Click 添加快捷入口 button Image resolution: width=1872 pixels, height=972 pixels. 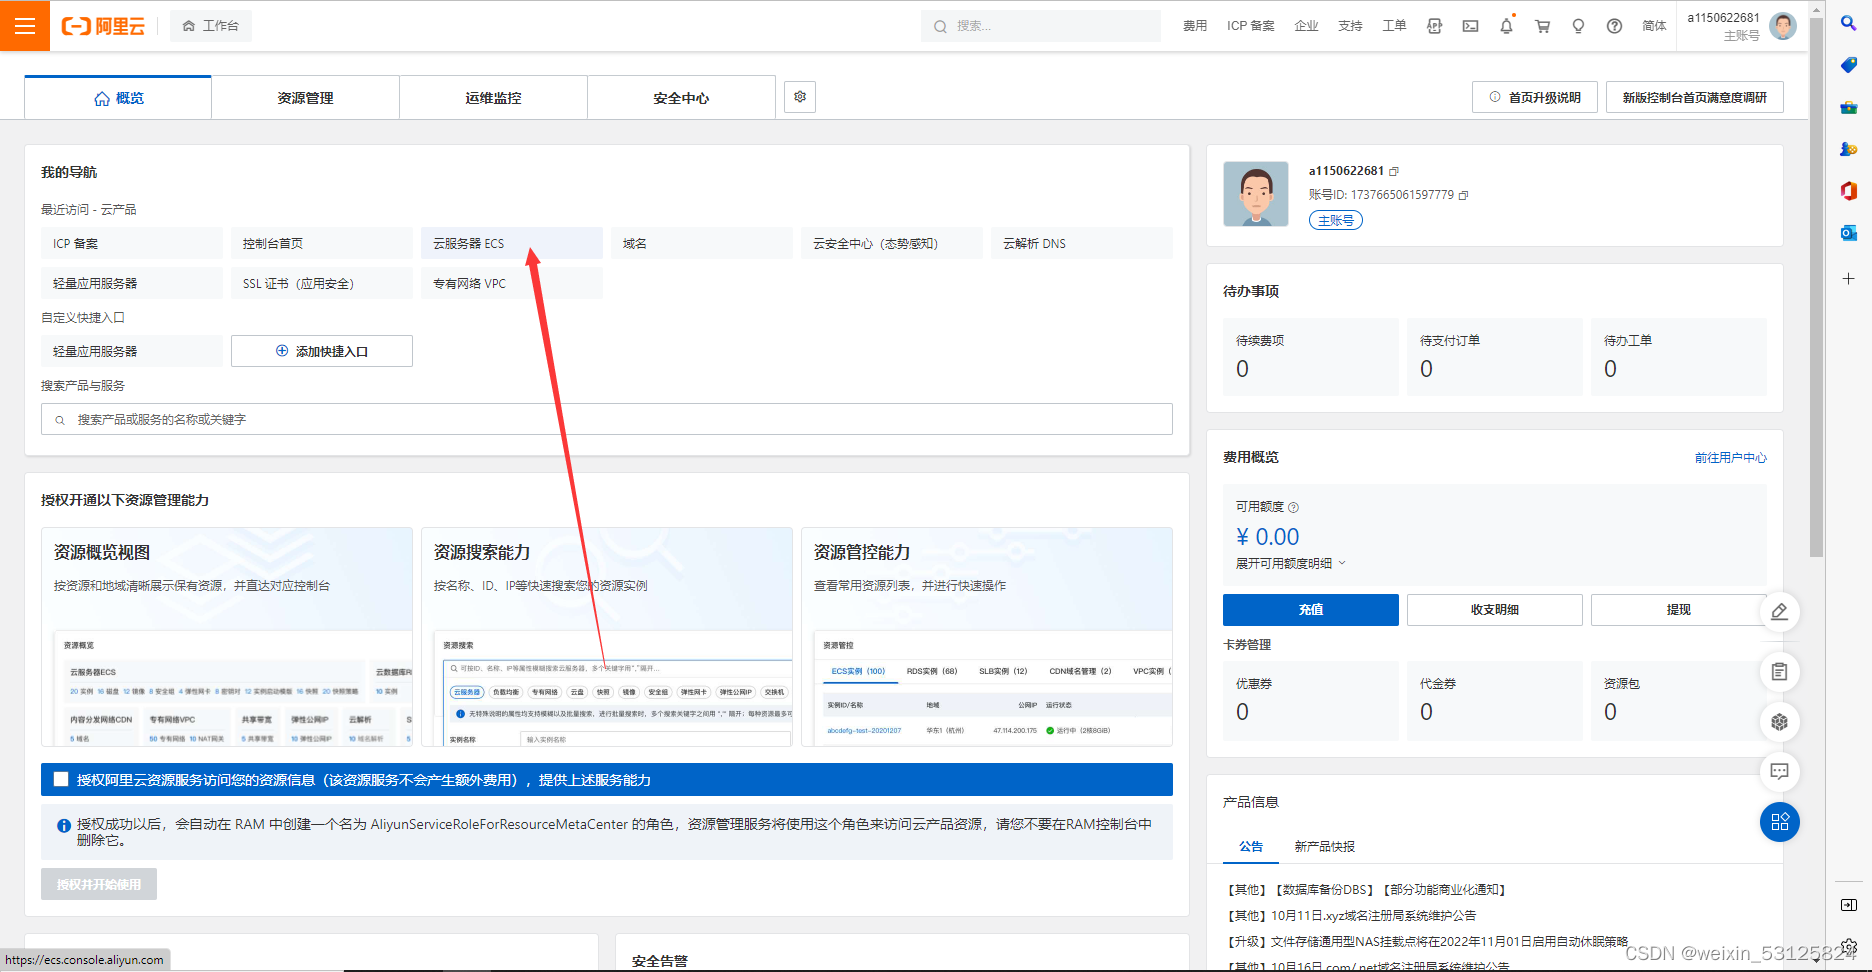321,351
